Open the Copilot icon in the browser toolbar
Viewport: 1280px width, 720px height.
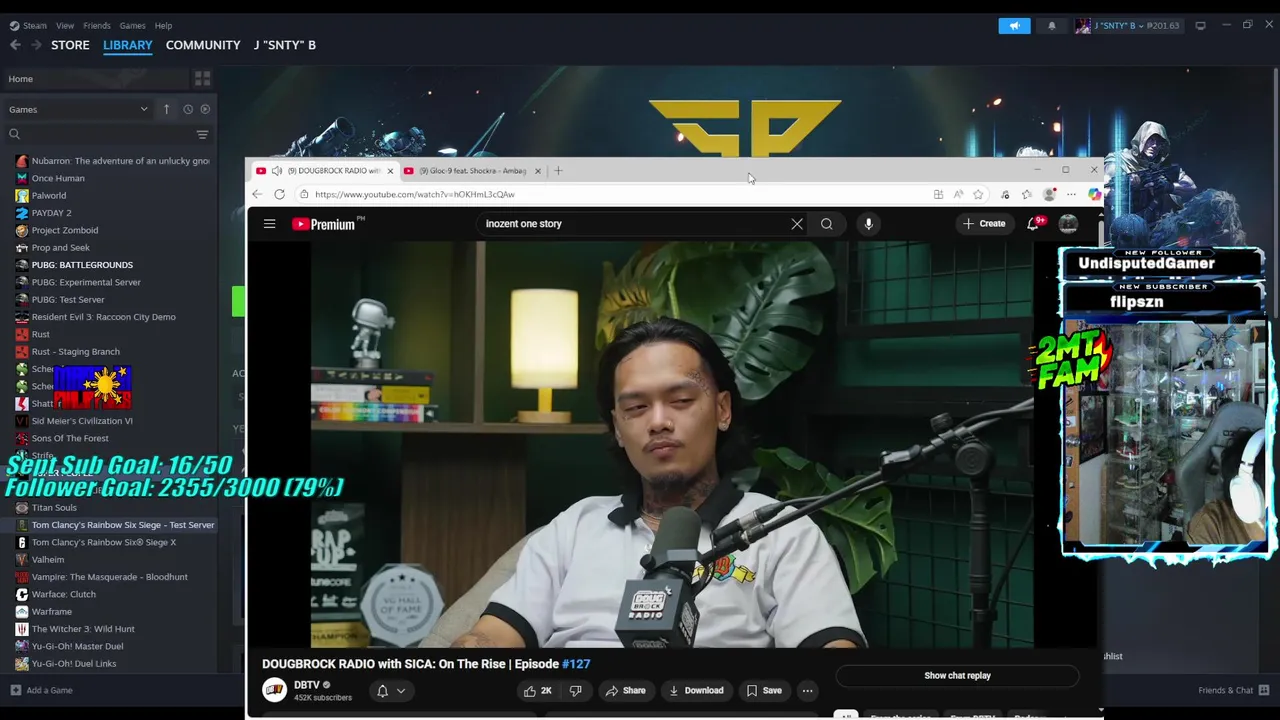pos(1094,194)
